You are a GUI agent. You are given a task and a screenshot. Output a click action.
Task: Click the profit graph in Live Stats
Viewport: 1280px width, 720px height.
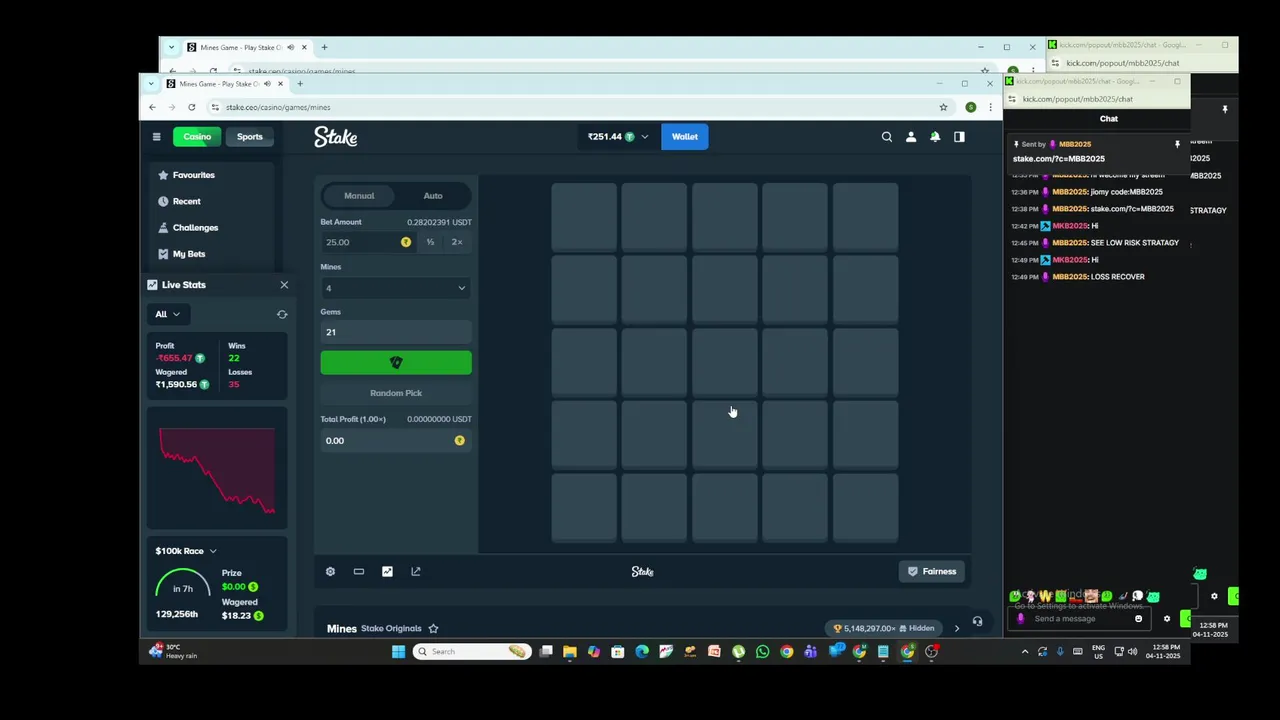coord(217,468)
